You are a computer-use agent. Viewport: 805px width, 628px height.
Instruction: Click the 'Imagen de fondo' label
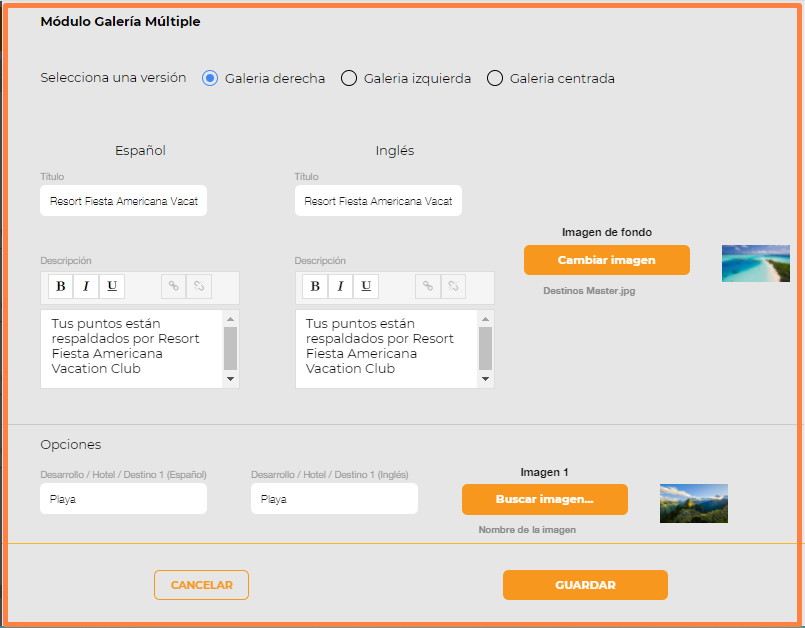(x=607, y=232)
